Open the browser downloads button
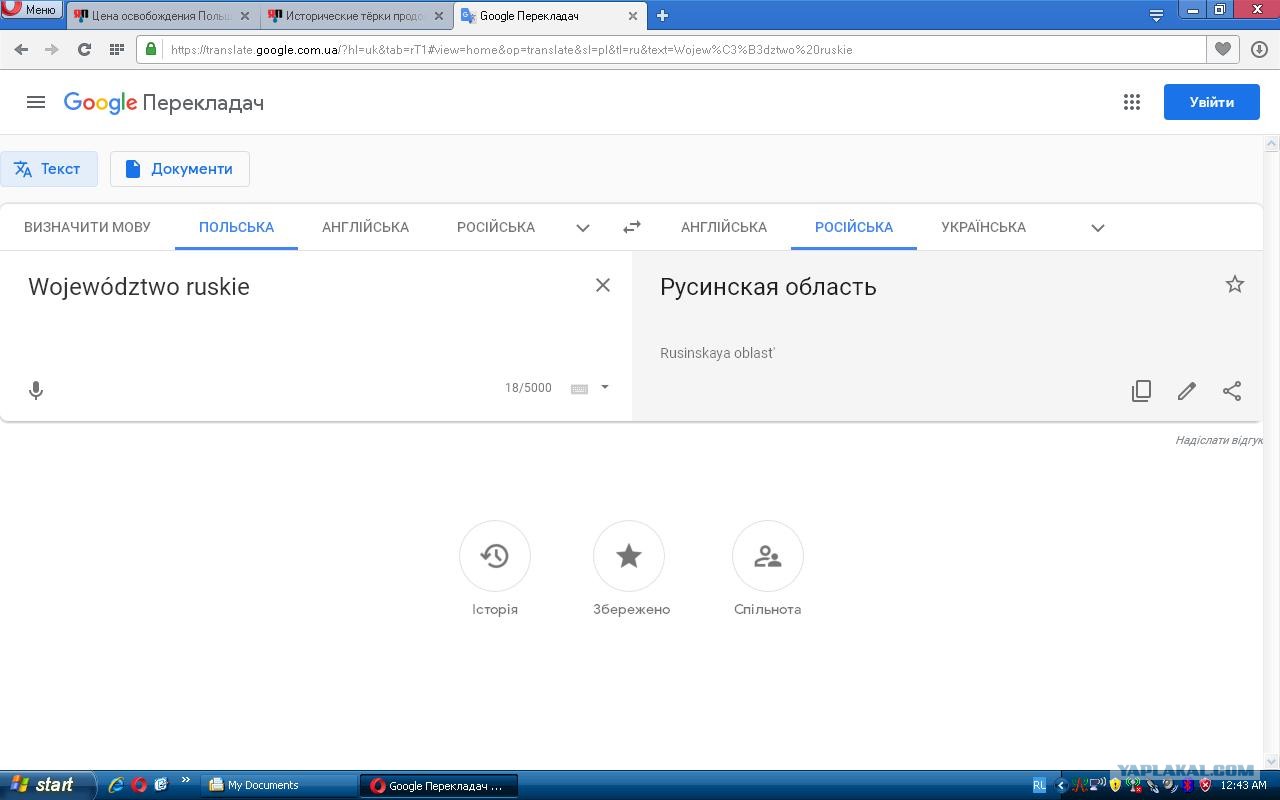 point(1259,49)
